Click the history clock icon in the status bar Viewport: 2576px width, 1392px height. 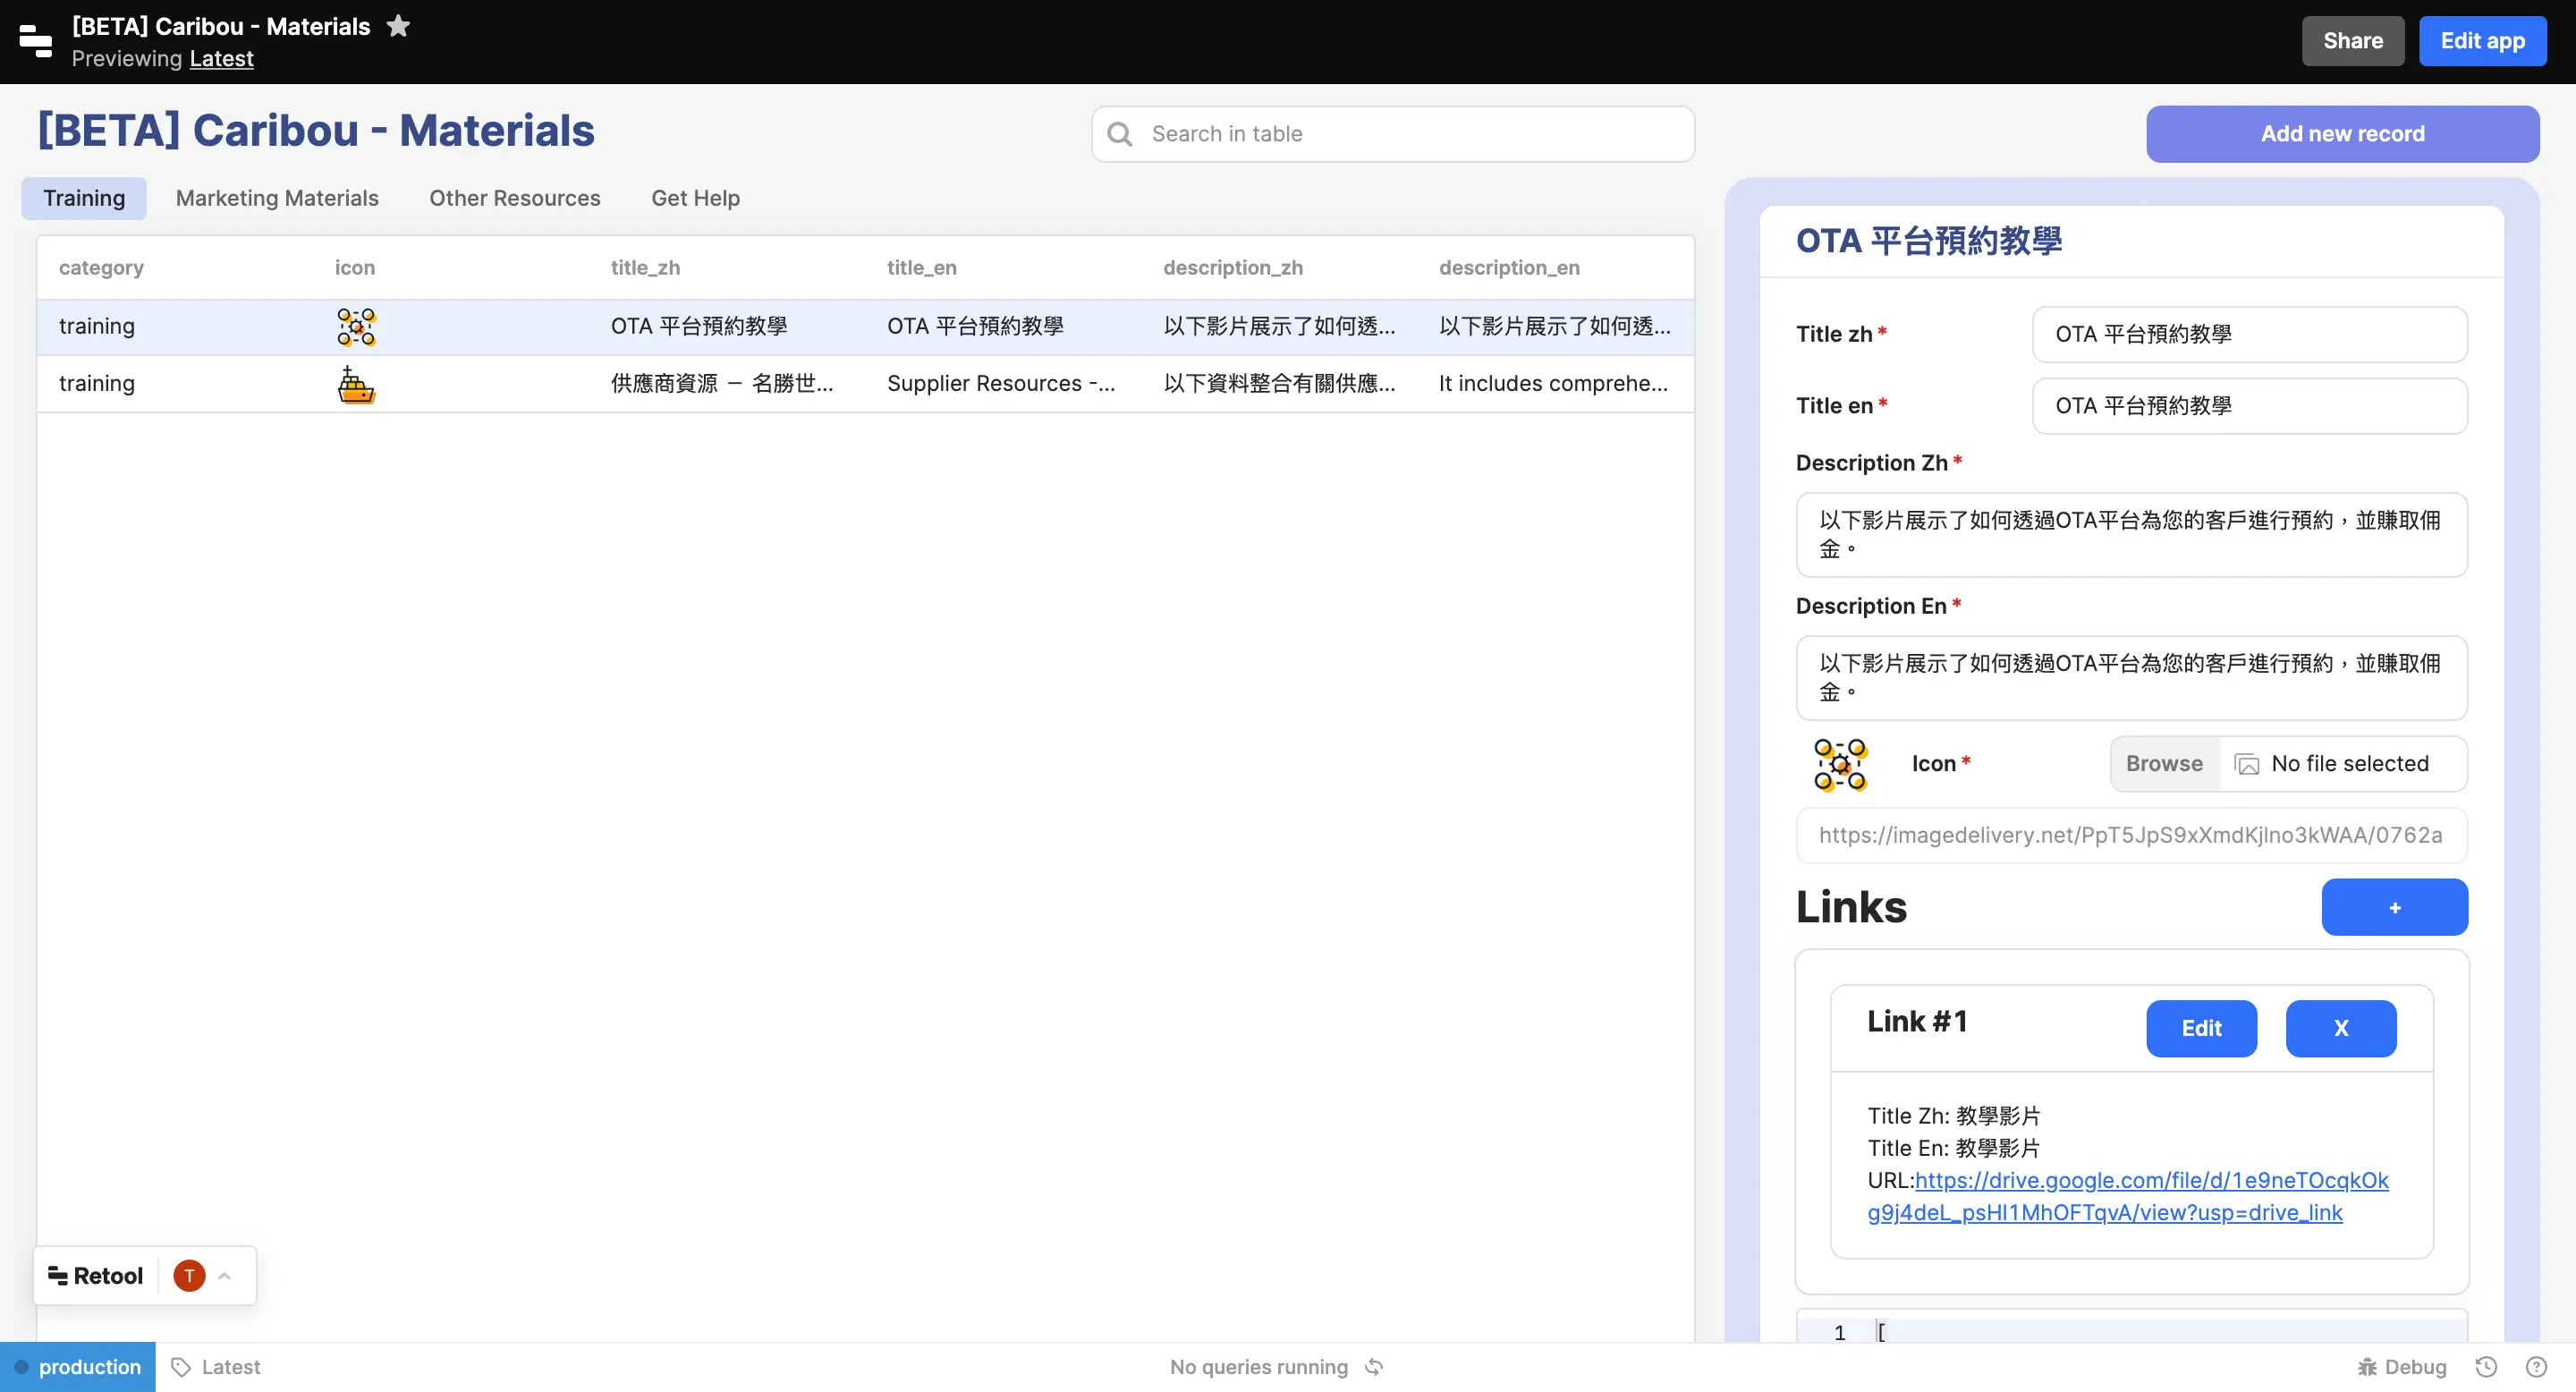[2487, 1366]
